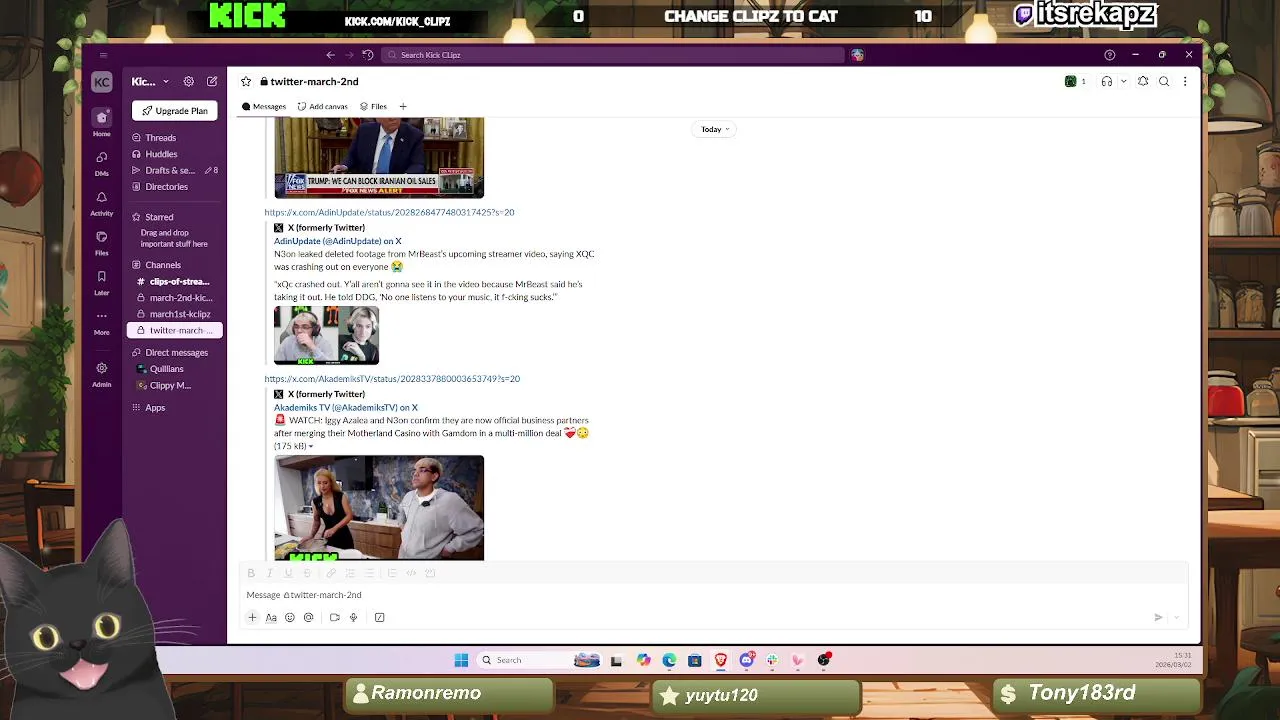
Task: Insert a mention with @ icon
Action: point(308,617)
